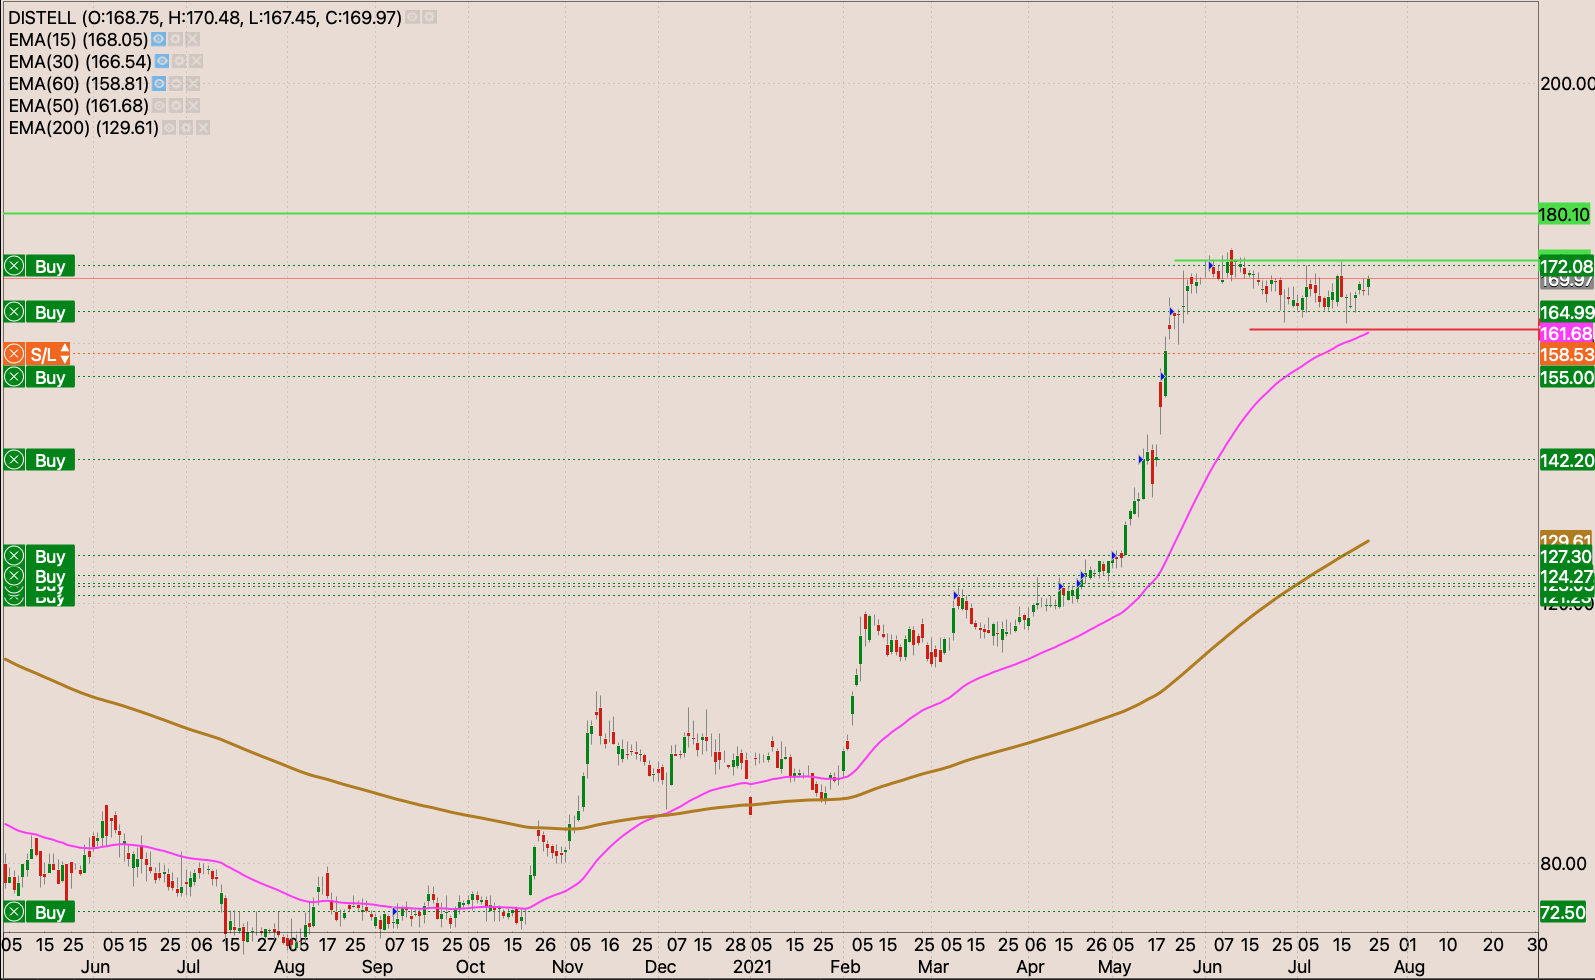Click the Buy order label at 127.30
Viewport: 1595px width, 980px height.
coord(50,556)
